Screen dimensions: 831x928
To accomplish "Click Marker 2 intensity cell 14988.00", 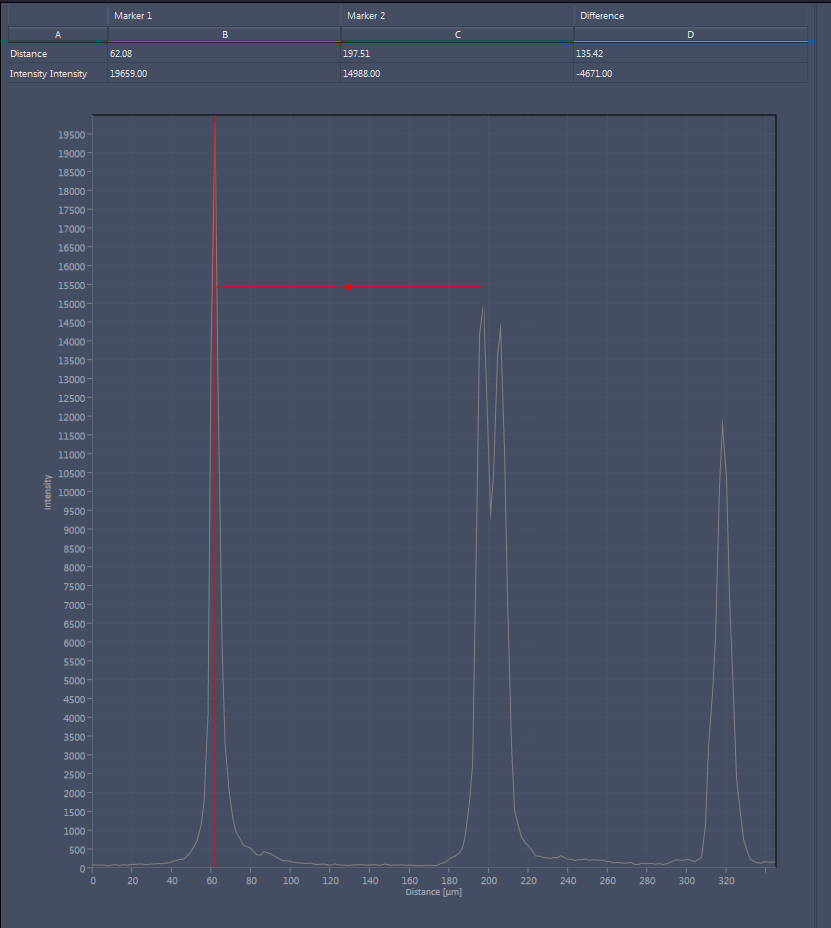I will 362,73.
